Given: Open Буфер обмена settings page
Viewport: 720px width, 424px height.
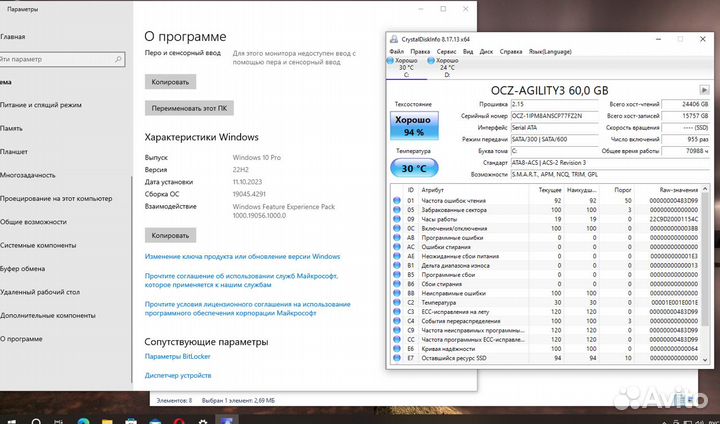Looking at the screenshot, I should [22, 269].
